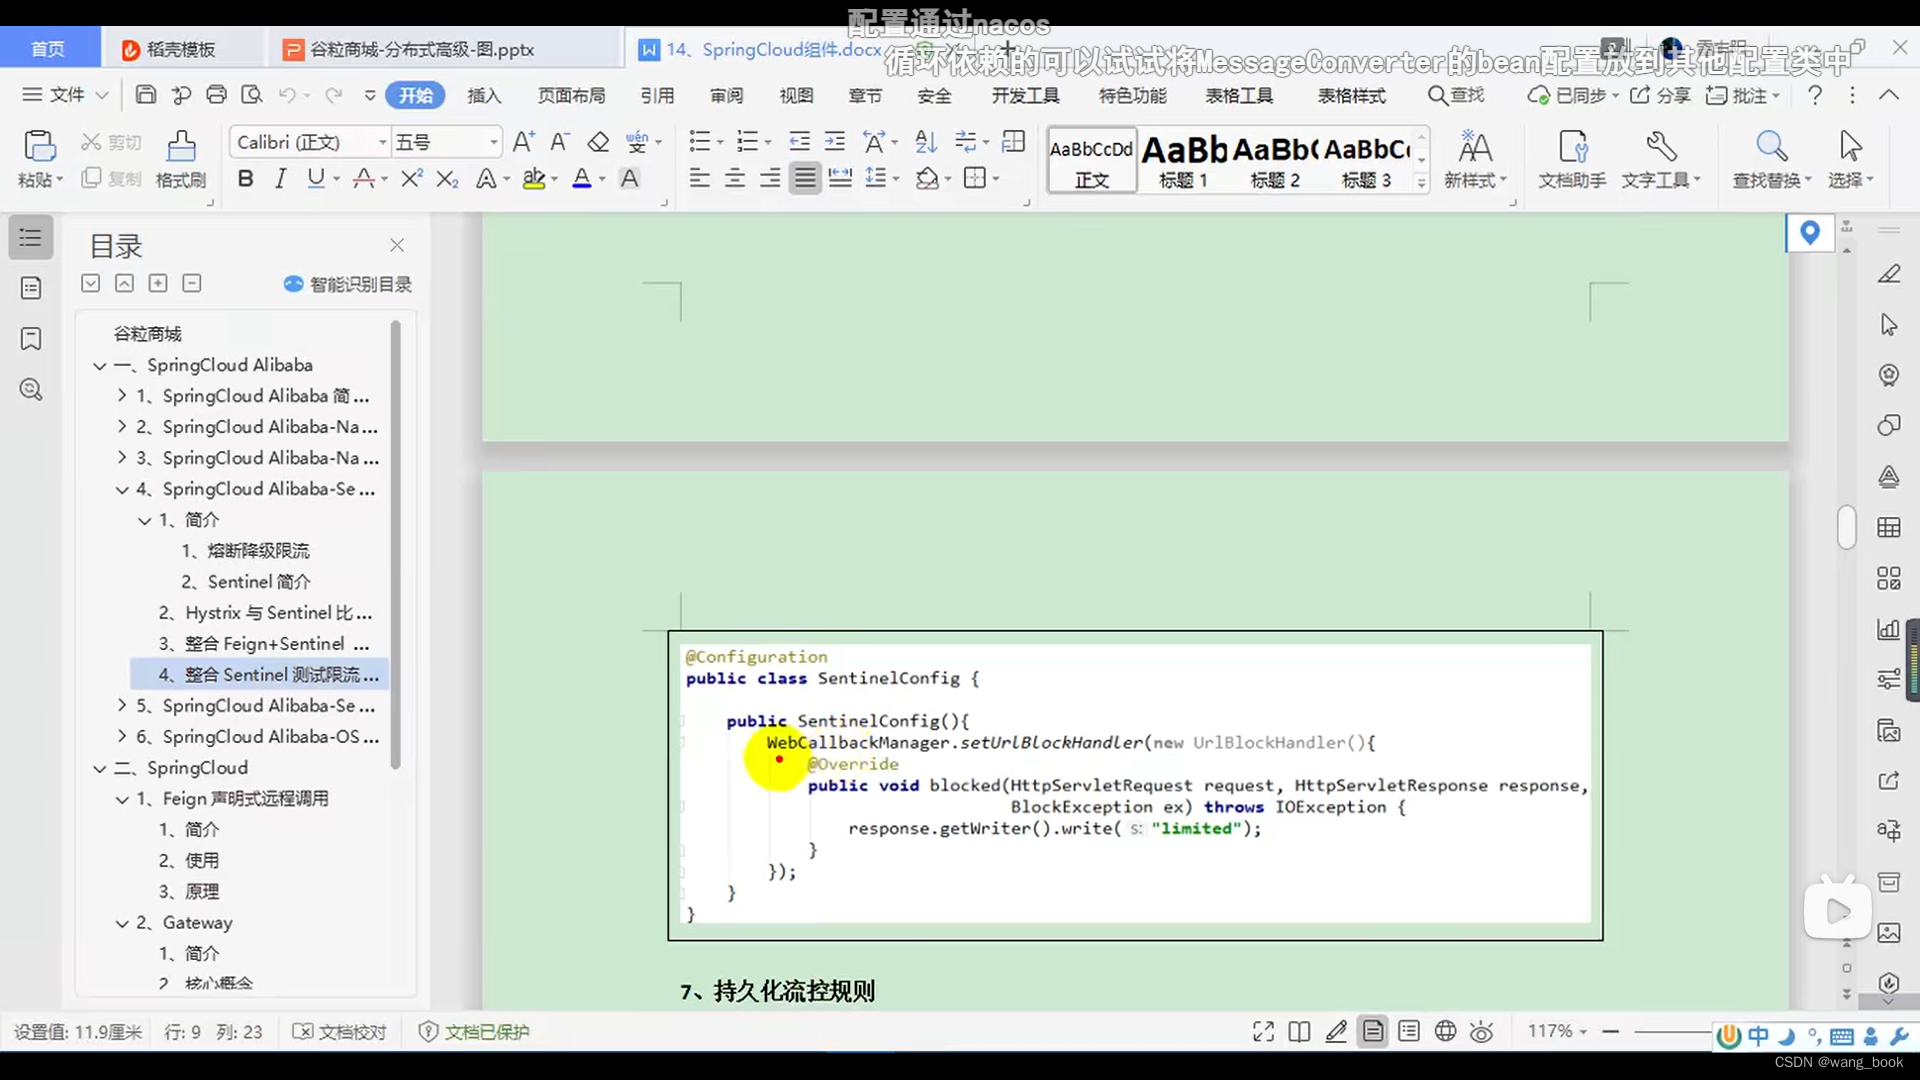Open the 新样式 new style menu
The image size is (1920, 1080).
point(1476,159)
